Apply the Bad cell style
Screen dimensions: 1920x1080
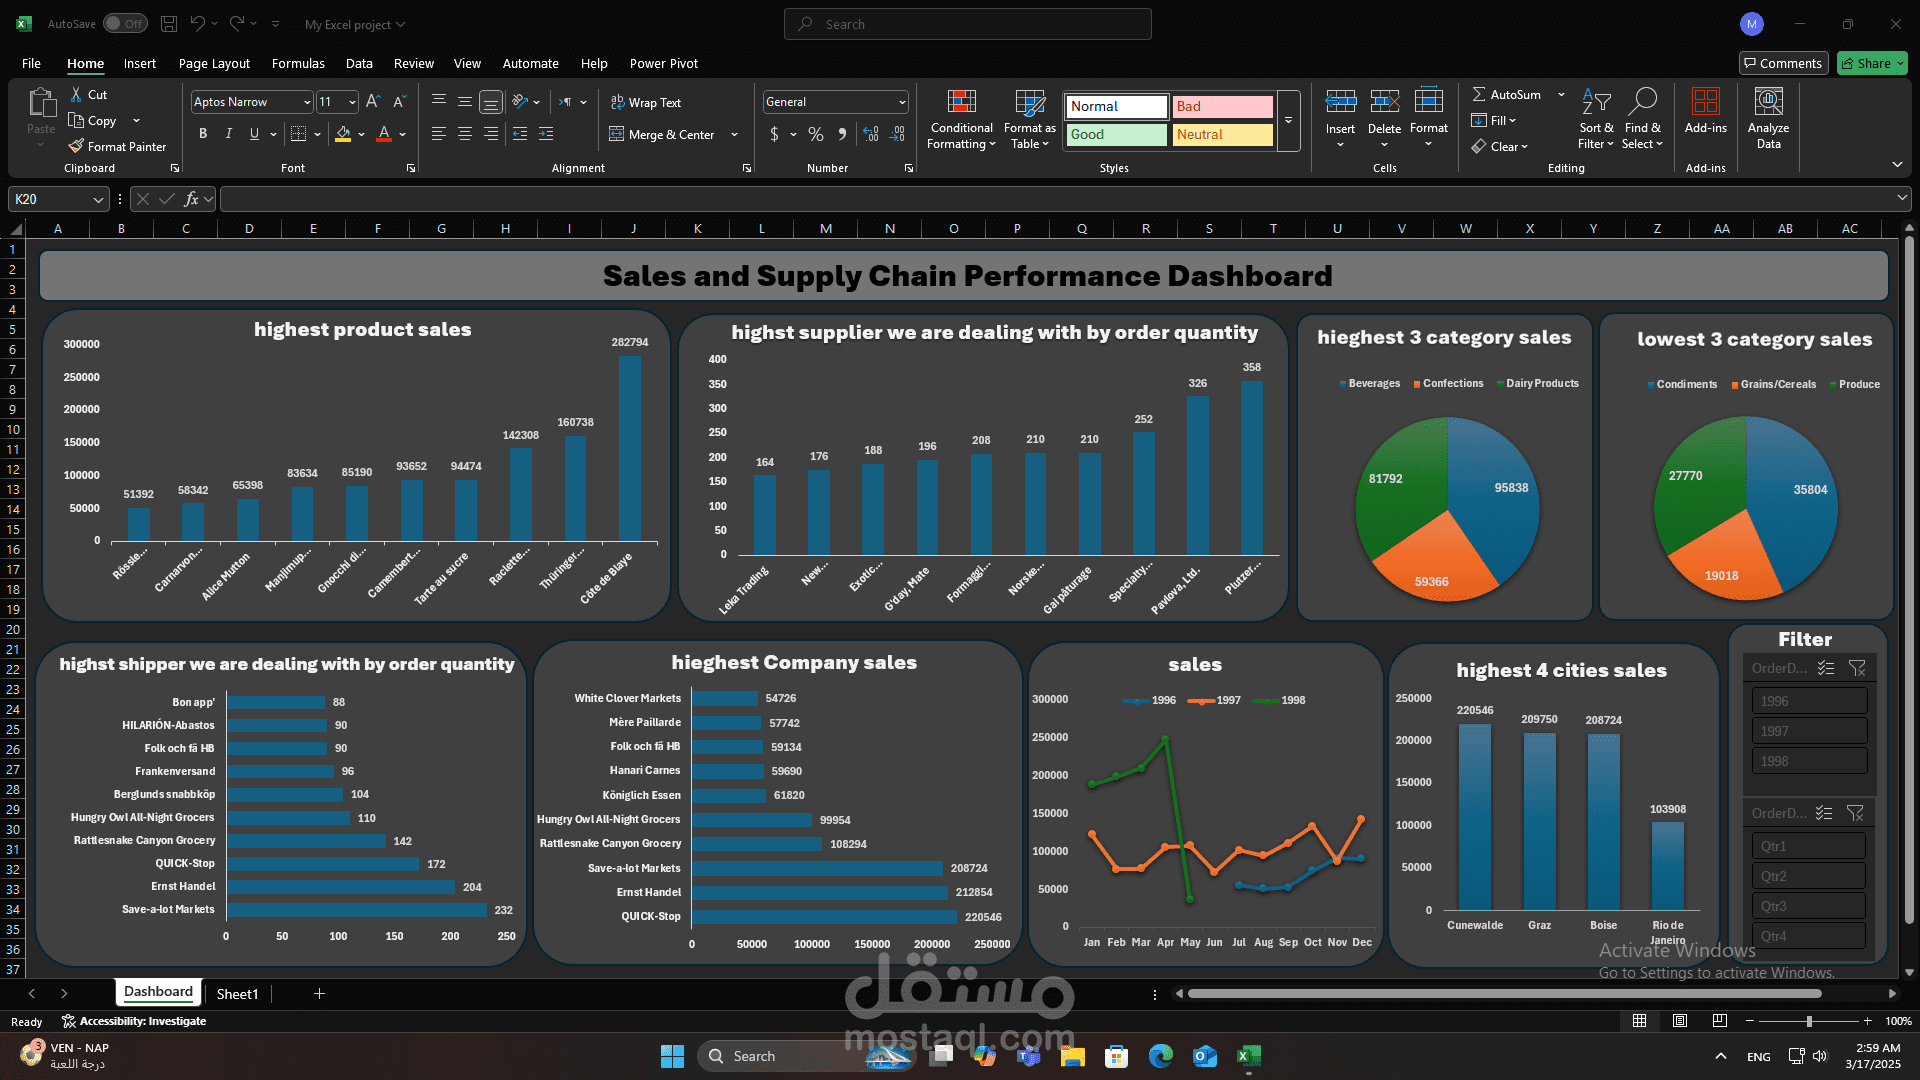pyautogui.click(x=1222, y=107)
